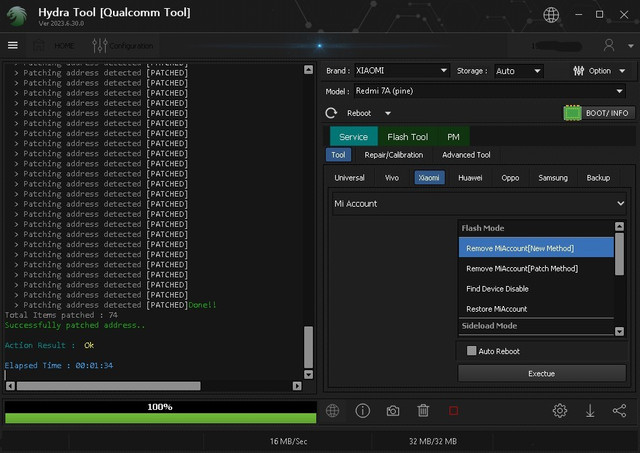
Task: Click the globe language icon in title bar
Action: (x=551, y=15)
